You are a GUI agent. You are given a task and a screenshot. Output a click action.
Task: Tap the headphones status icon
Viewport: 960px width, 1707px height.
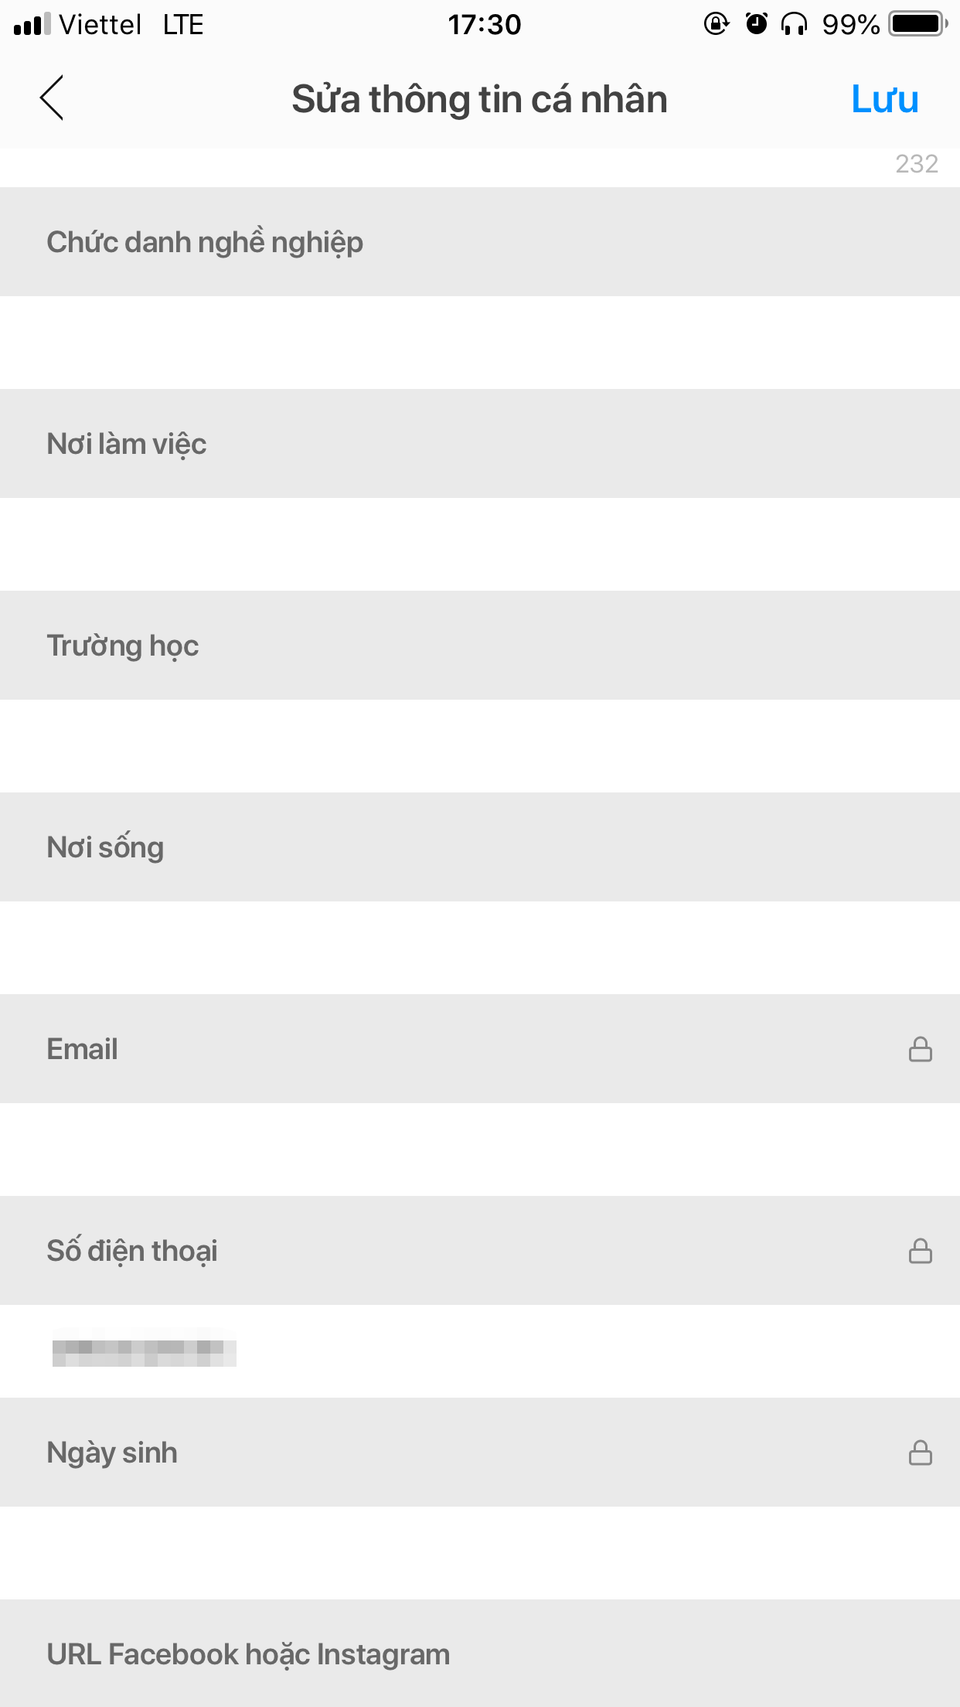[x=794, y=24]
